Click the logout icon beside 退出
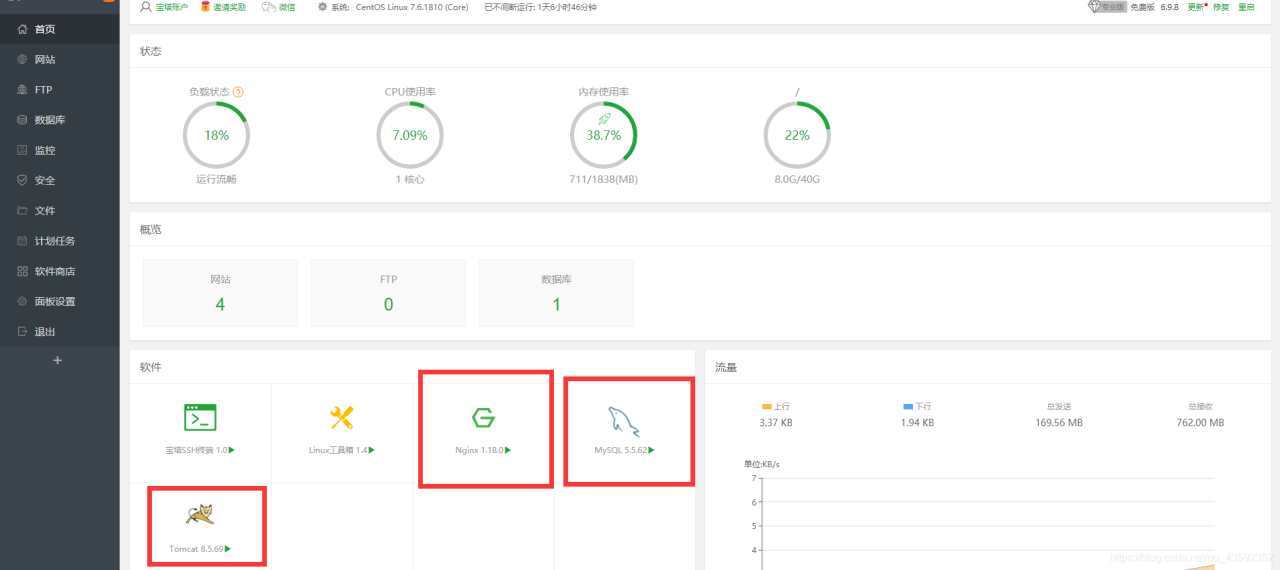This screenshot has height=570, width=1280. (x=23, y=332)
